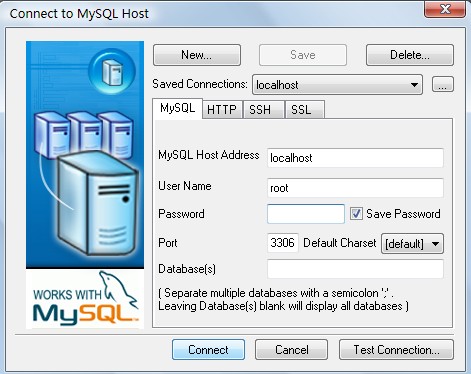Screen dimensions: 471x374
Task: Click the Port number field
Action: (283, 243)
